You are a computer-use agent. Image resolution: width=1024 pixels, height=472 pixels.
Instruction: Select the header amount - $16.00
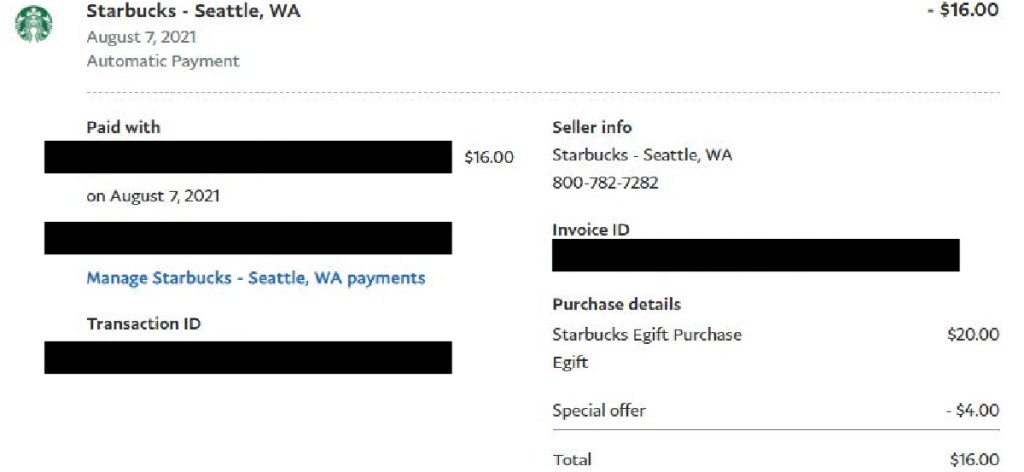(963, 11)
